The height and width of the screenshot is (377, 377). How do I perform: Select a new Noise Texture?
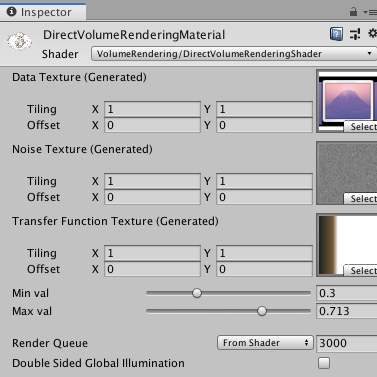[361, 199]
